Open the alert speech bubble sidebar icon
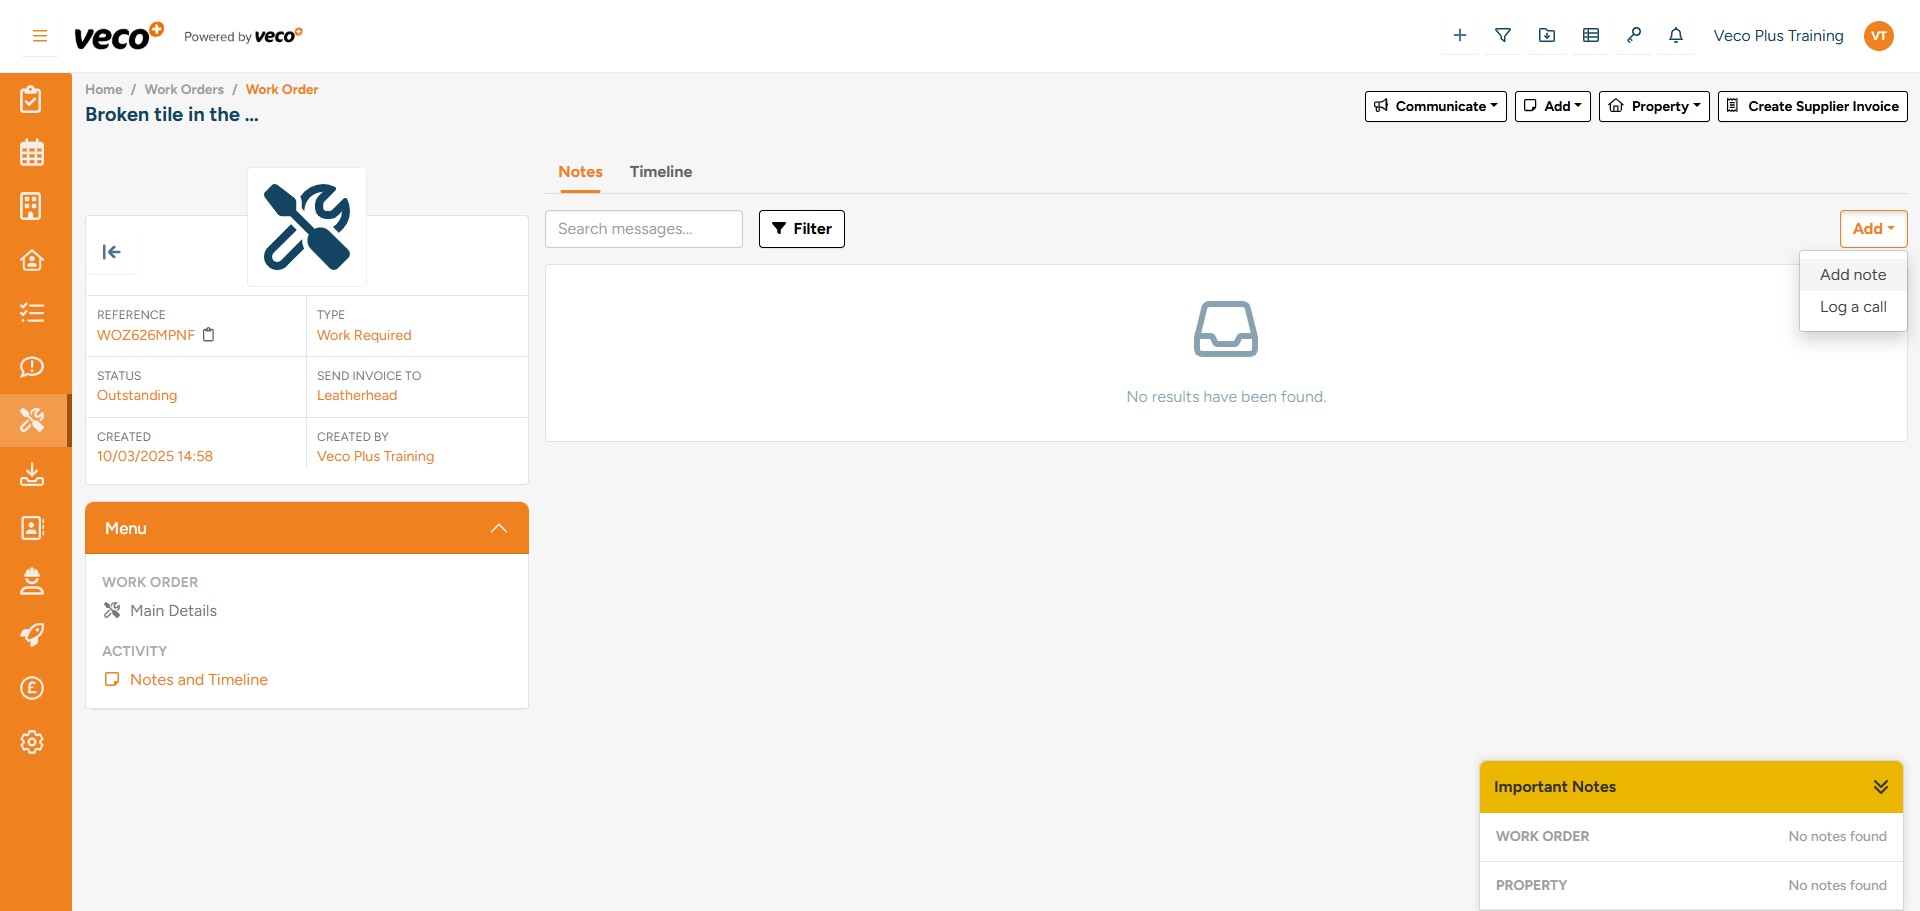Screen dimensions: 1920x911 point(32,367)
